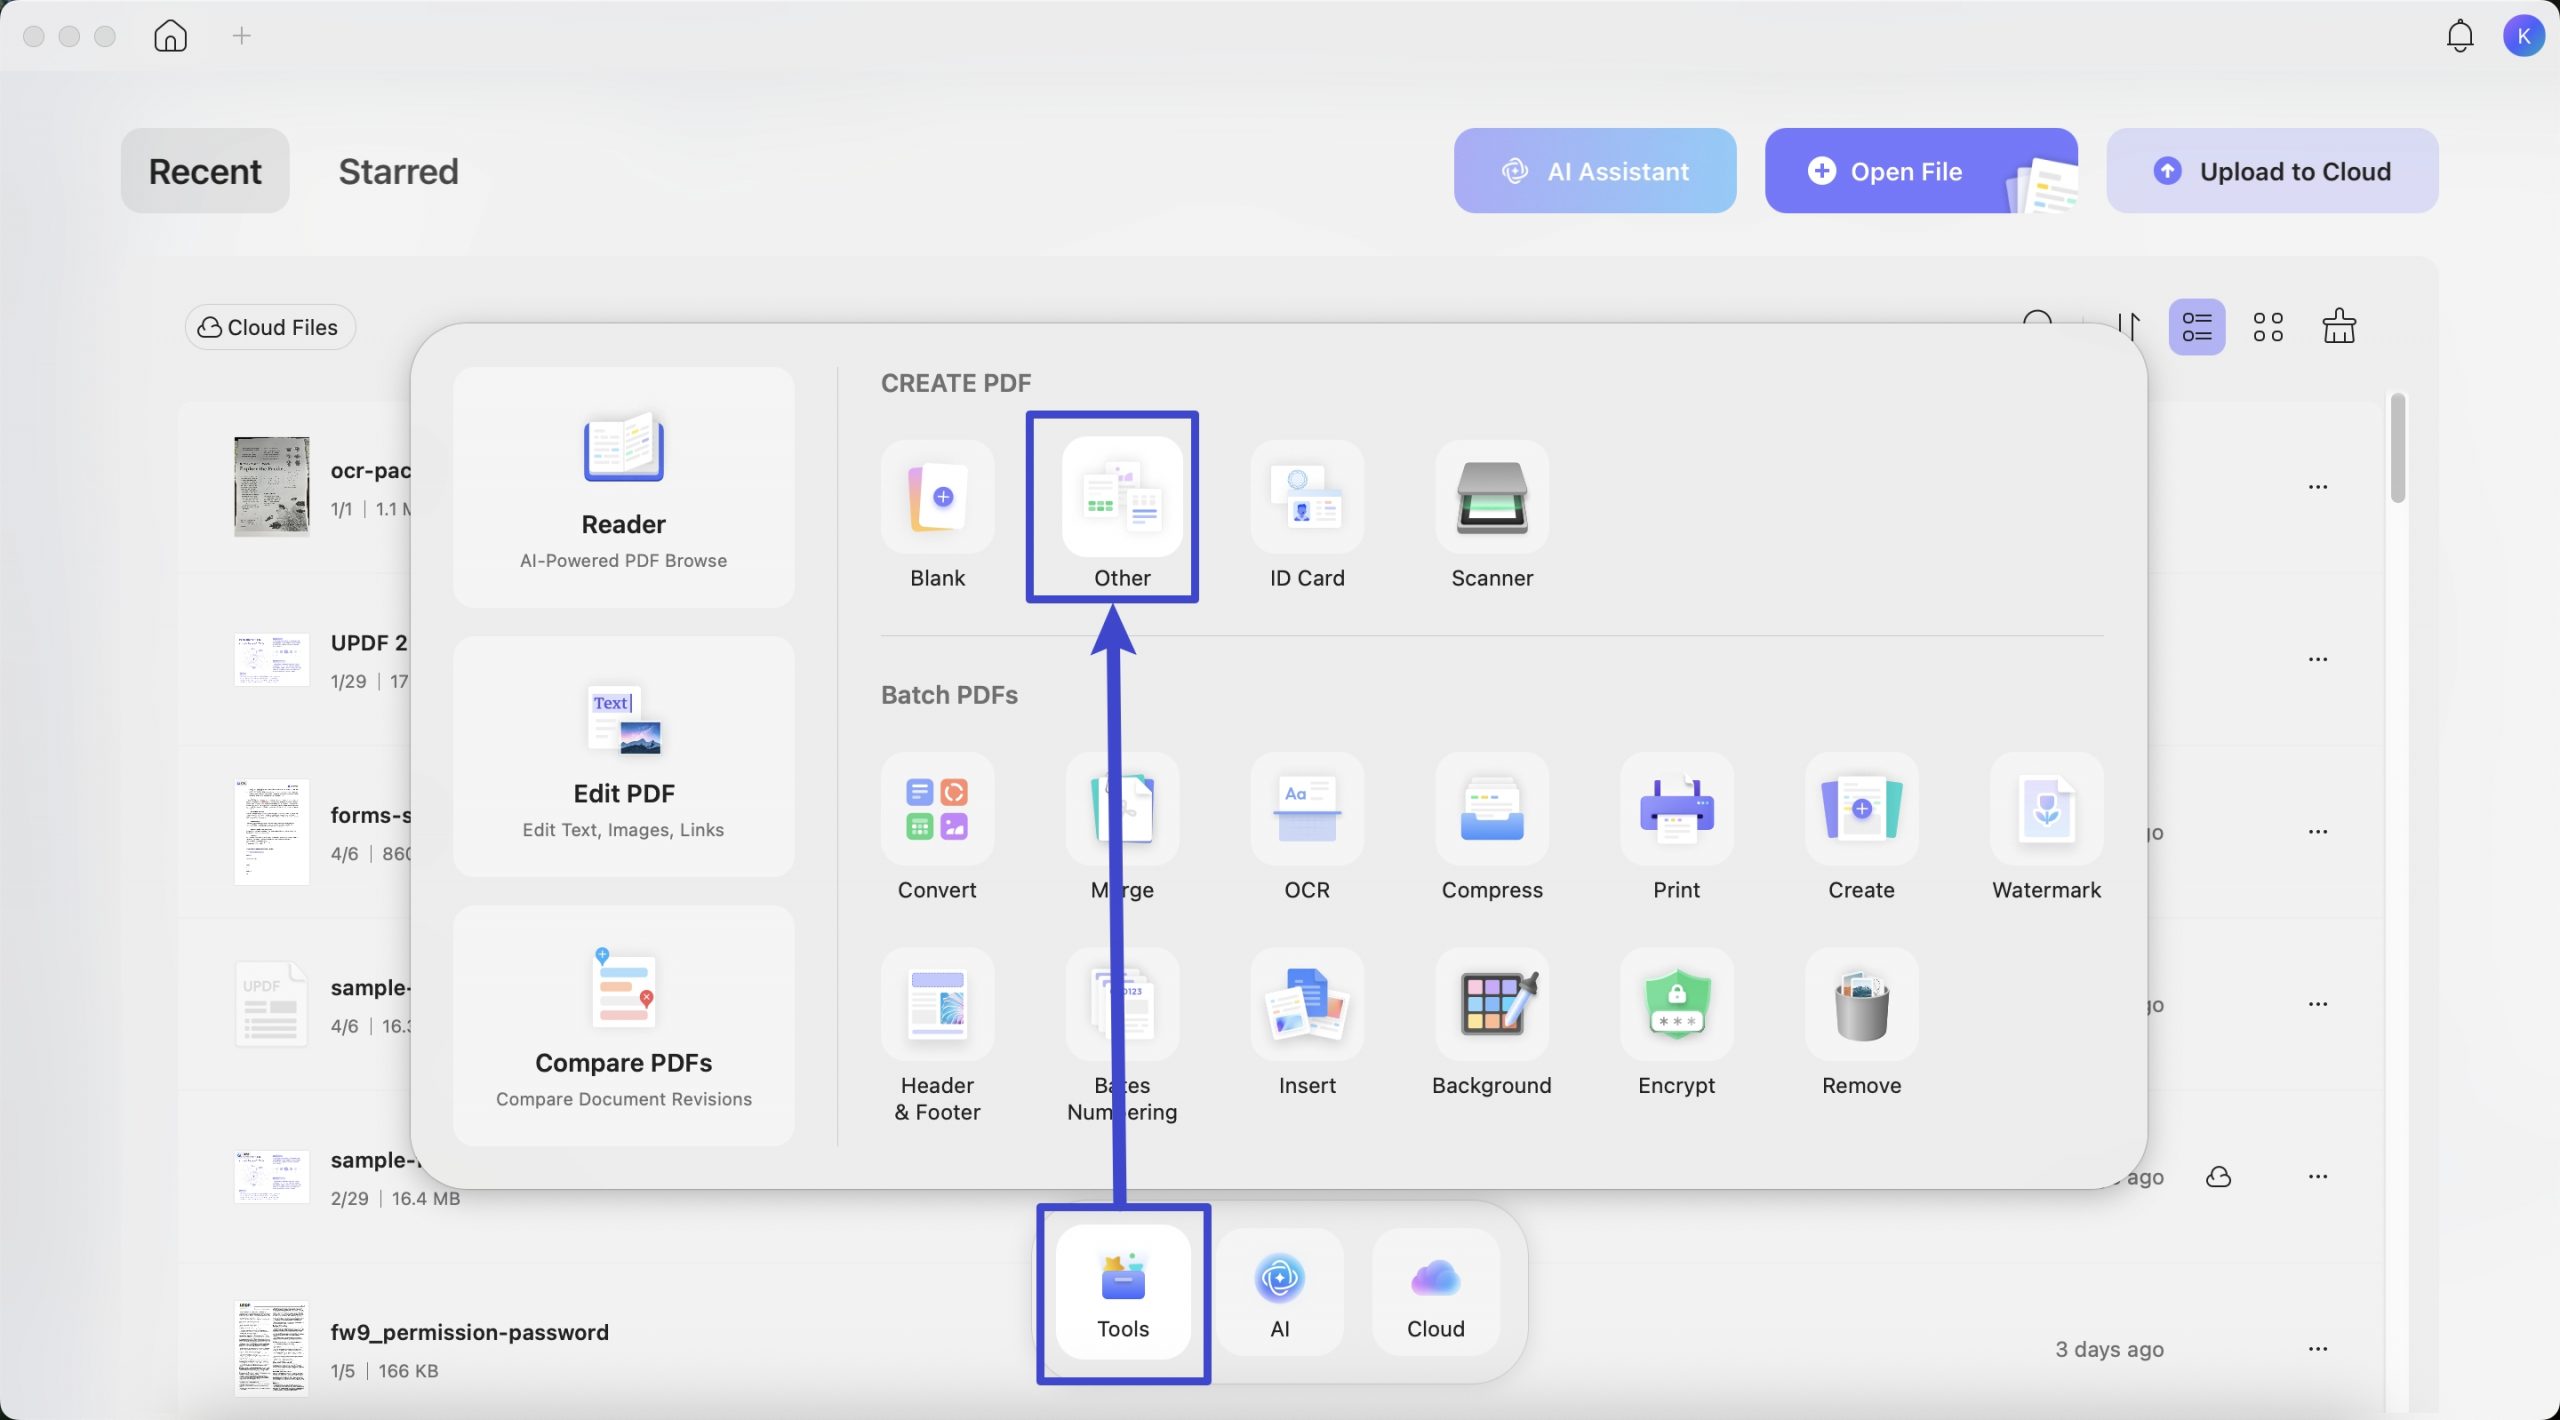Open the ocr-pac file thumbnail
Viewport: 2560px width, 1420px height.
tap(271, 487)
